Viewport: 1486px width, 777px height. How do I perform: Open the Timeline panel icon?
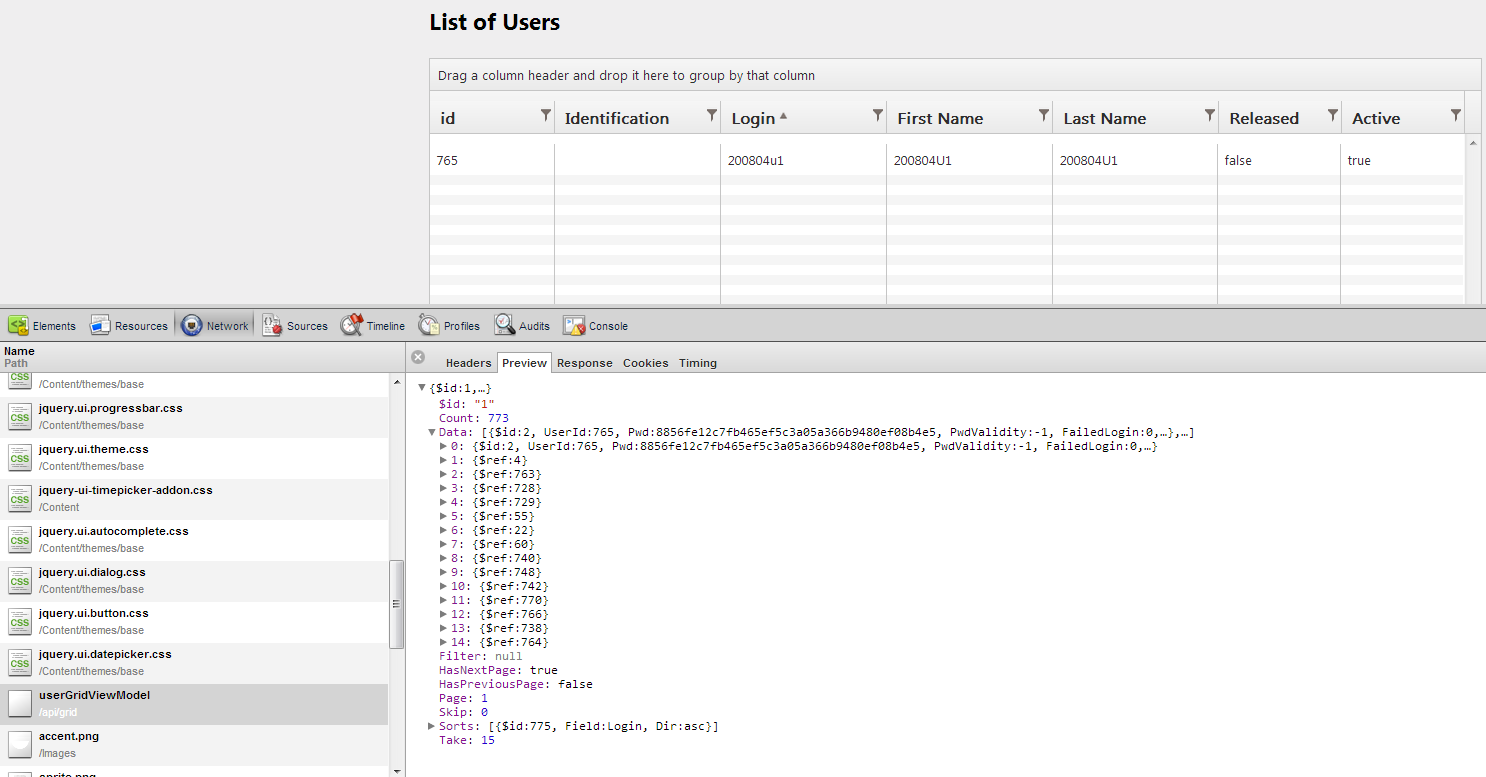[x=352, y=326]
